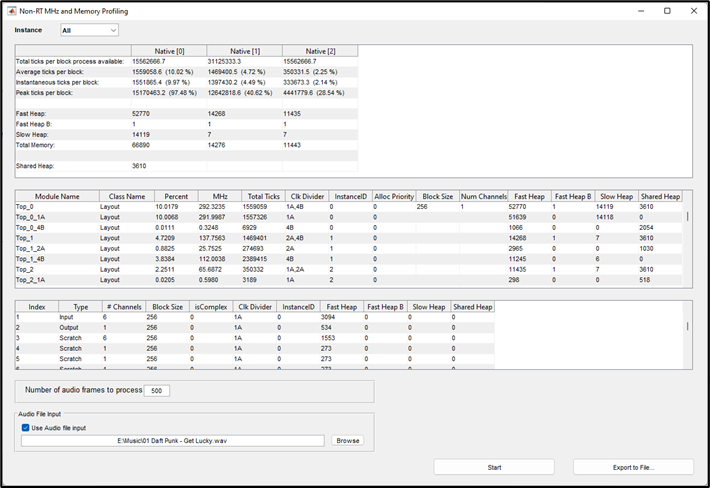Screen dimensions: 710x488
Task: Click the Browse button for audio file
Action: click(x=347, y=440)
